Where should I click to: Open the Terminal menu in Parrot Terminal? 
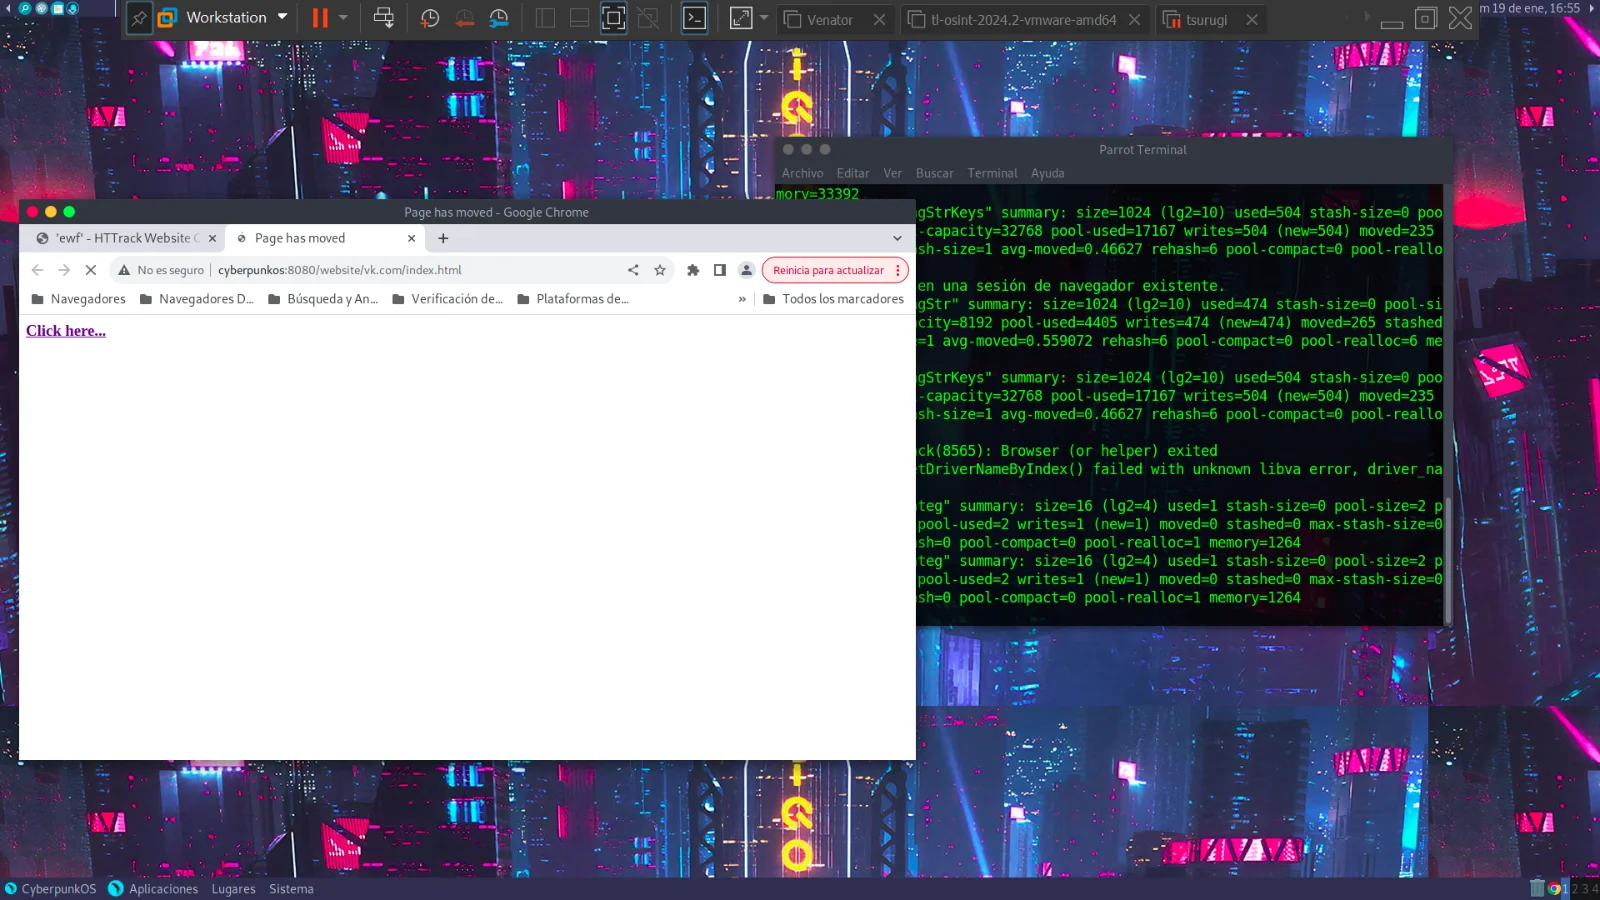(992, 173)
